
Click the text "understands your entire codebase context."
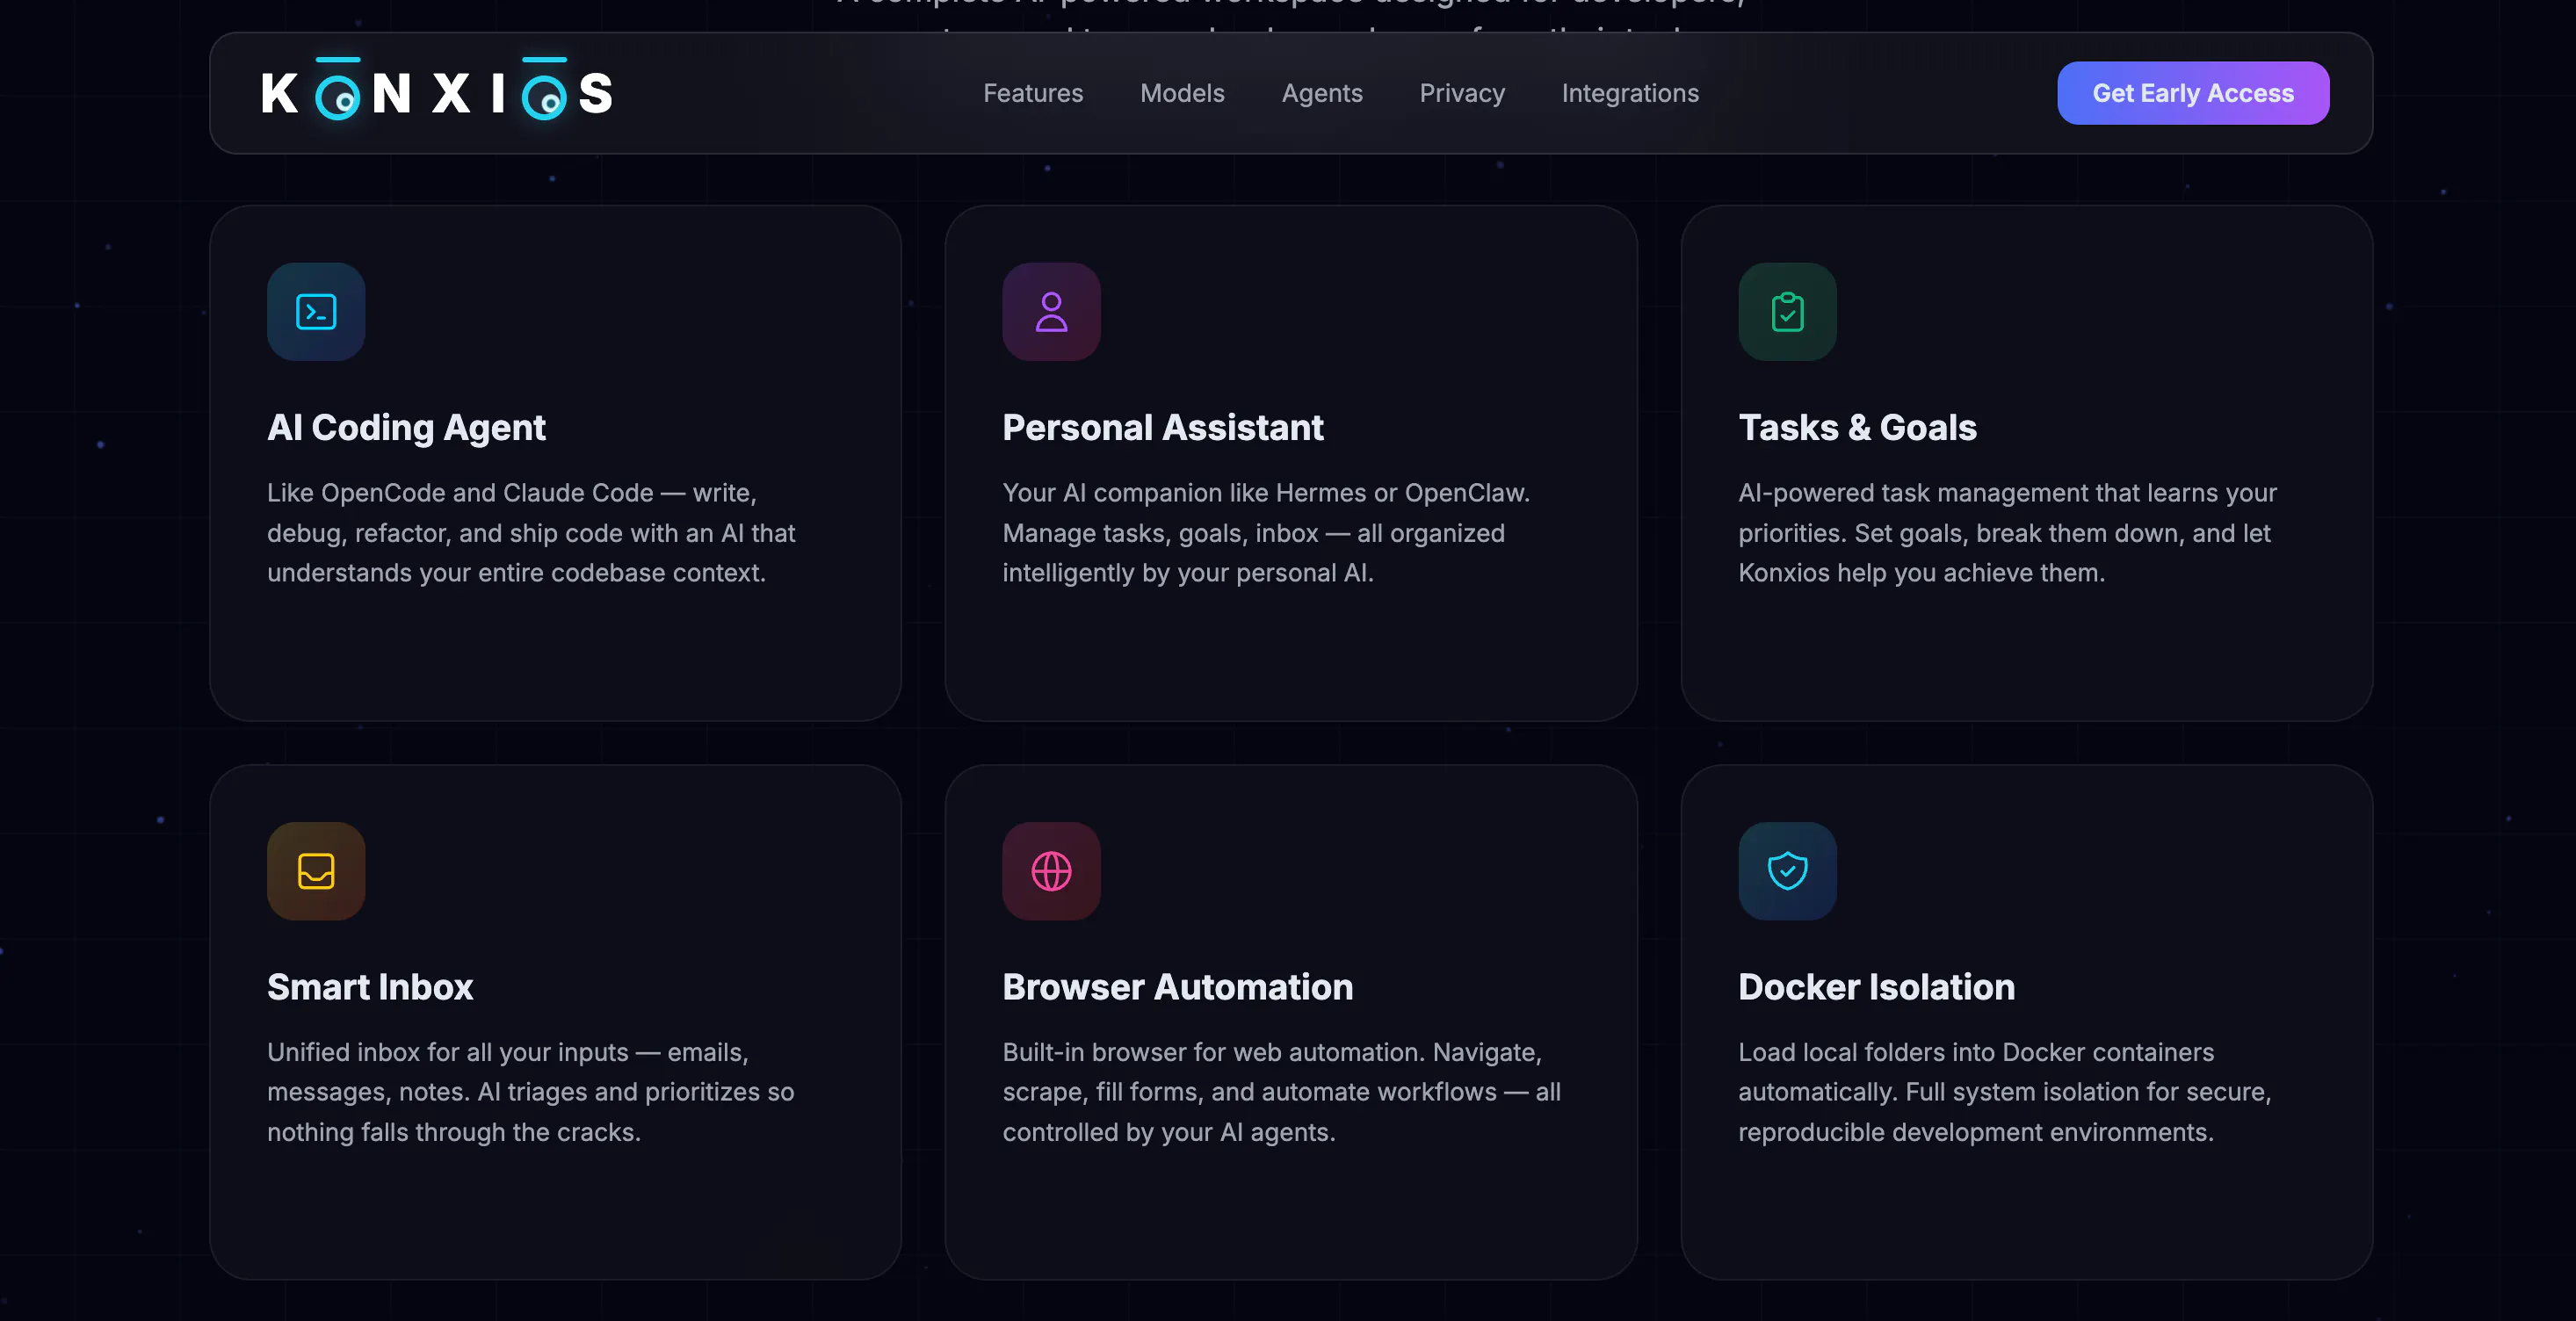pos(516,573)
